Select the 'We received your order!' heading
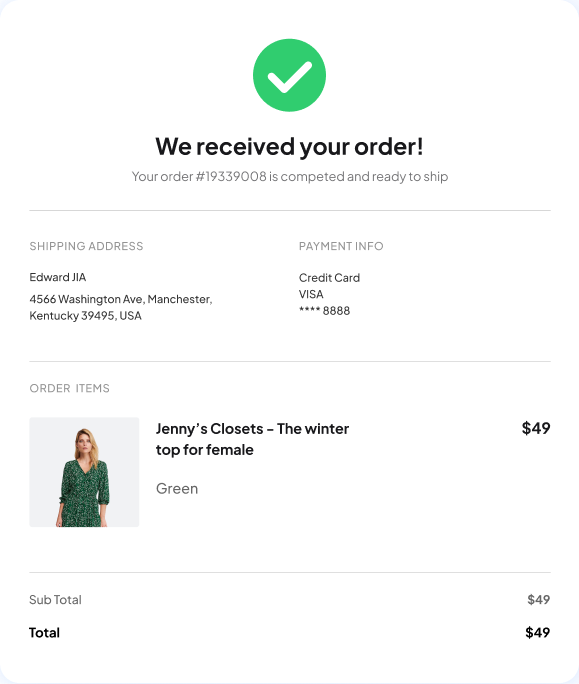This screenshot has height=684, width=579. (289, 146)
